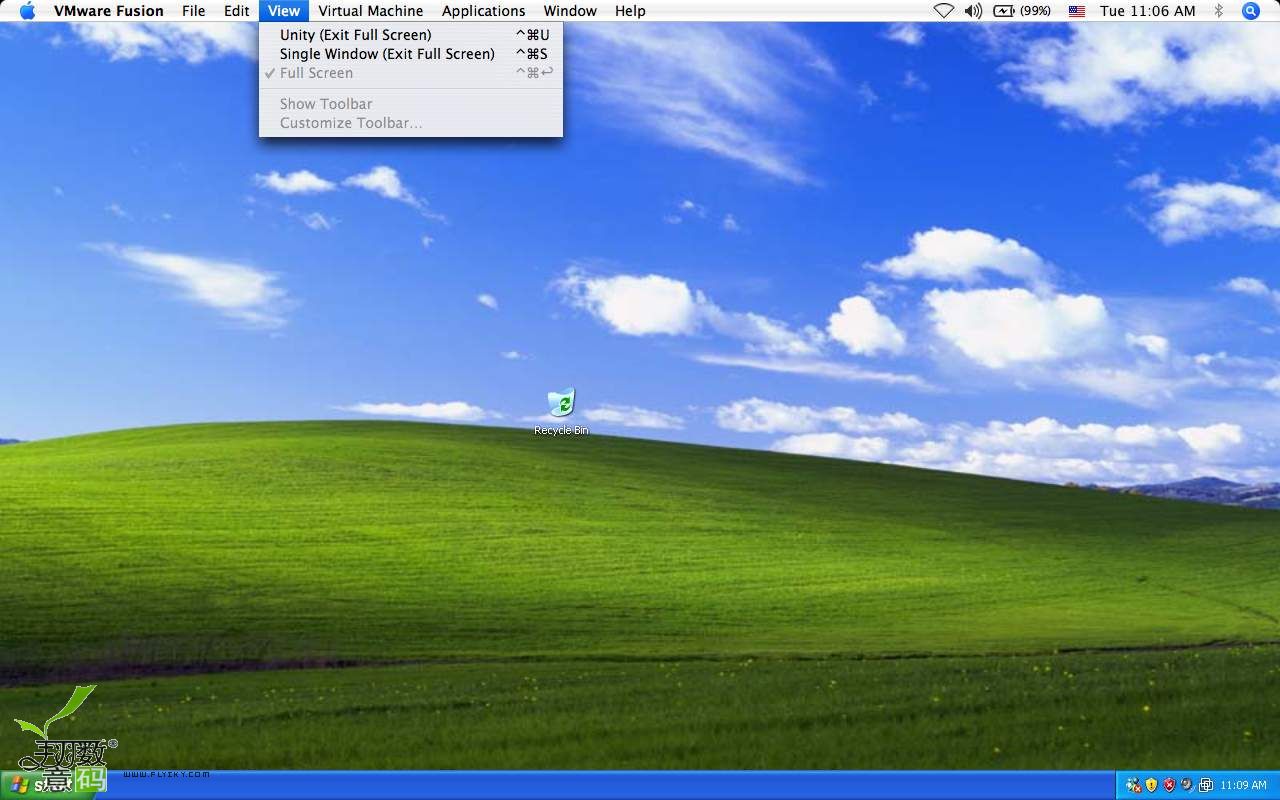Open the Edit menu
The height and width of the screenshot is (800, 1280).
pos(237,11)
